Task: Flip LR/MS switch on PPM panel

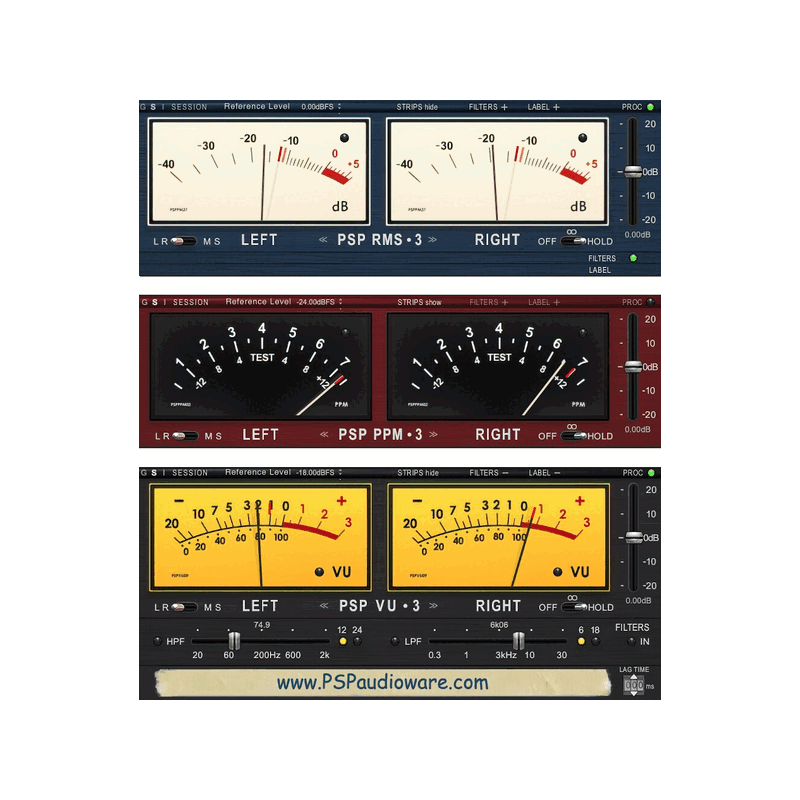Action: 185,436
